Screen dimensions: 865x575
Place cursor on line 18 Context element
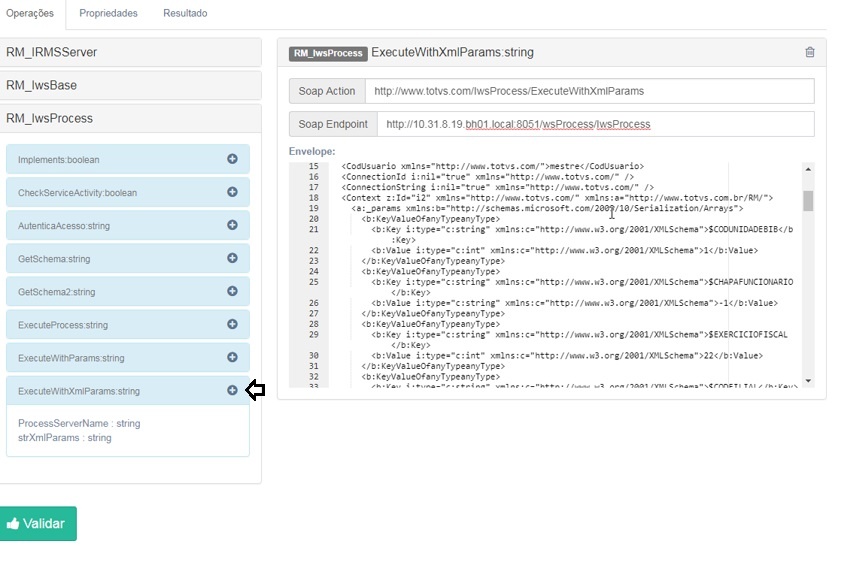click(x=557, y=198)
